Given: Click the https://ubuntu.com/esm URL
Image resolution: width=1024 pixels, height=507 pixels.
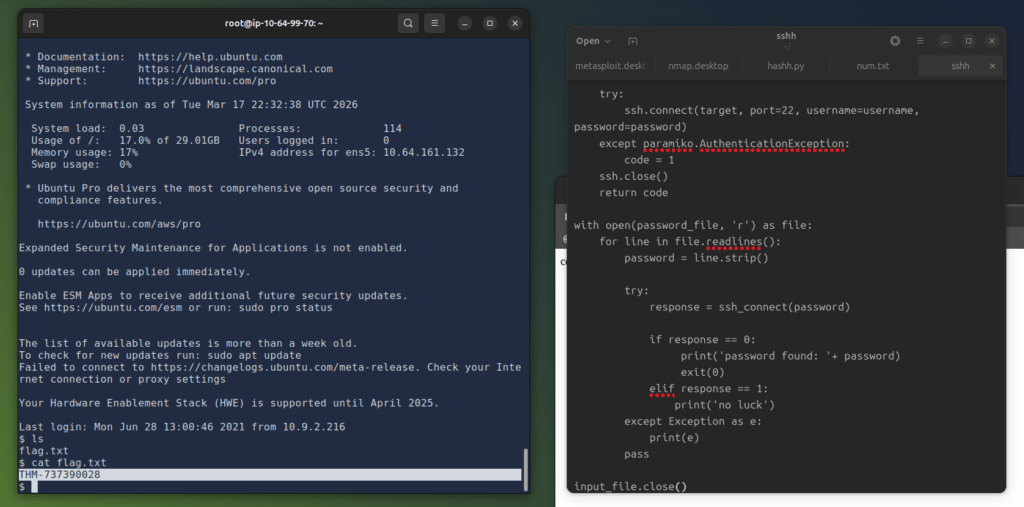Looking at the screenshot, I should click(113, 308).
